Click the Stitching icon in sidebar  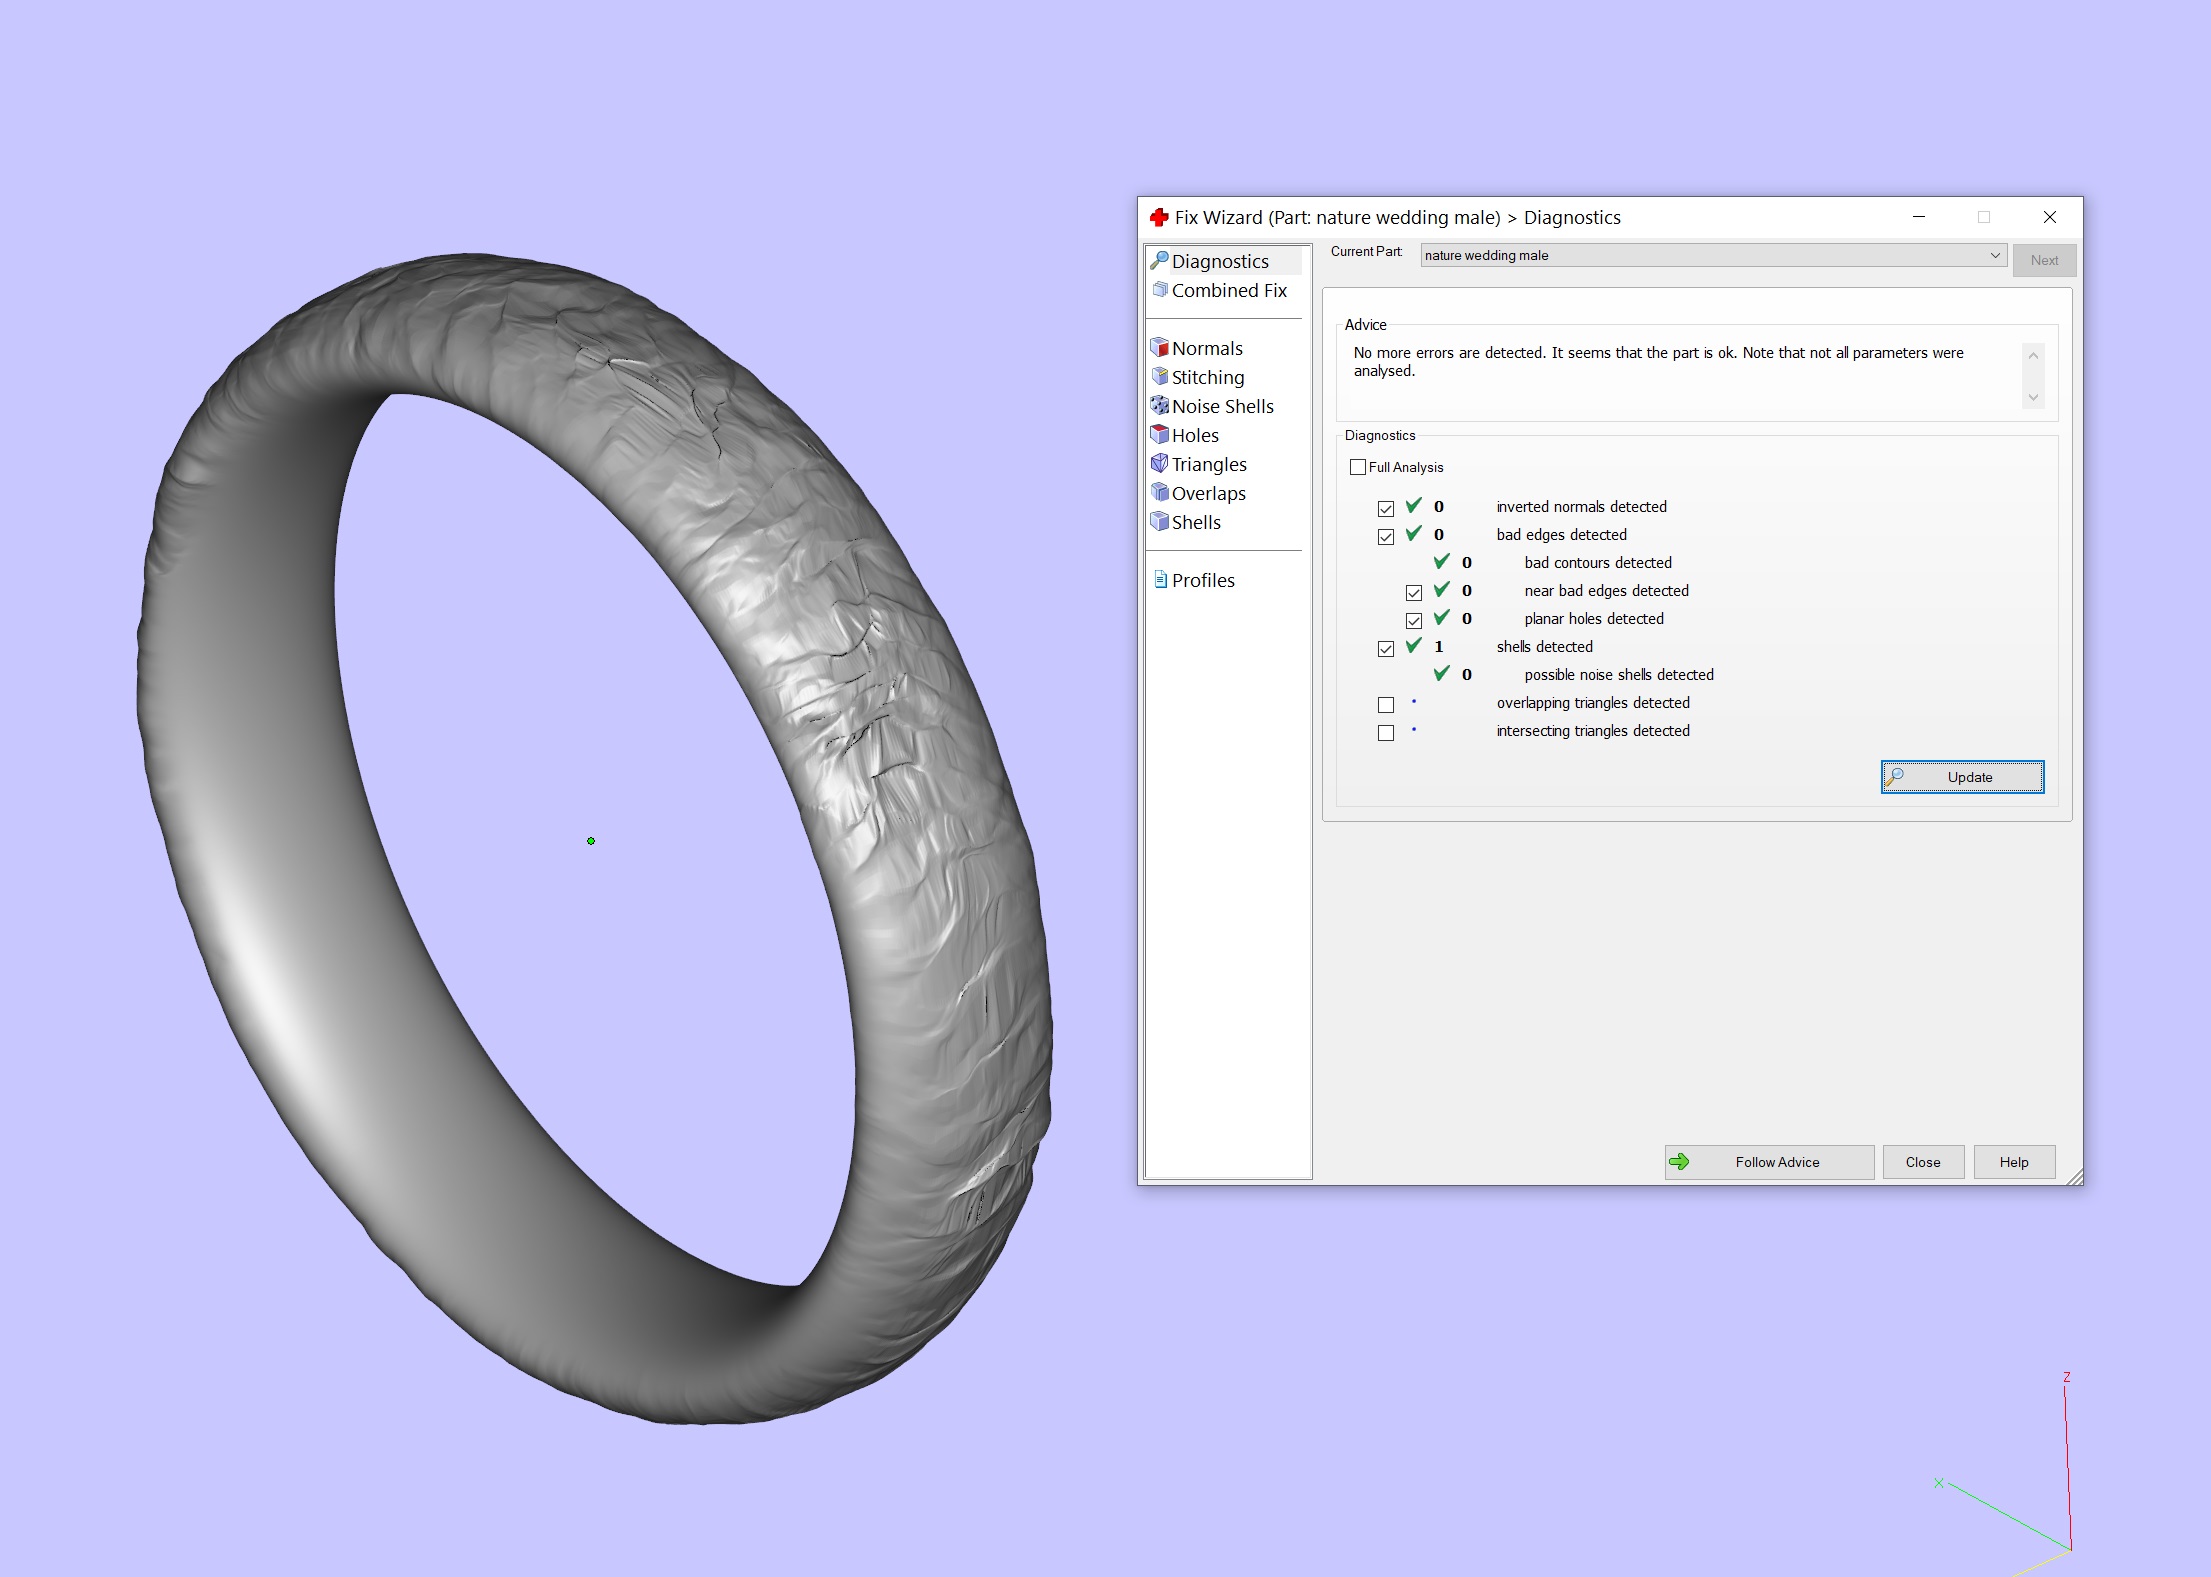(1160, 377)
